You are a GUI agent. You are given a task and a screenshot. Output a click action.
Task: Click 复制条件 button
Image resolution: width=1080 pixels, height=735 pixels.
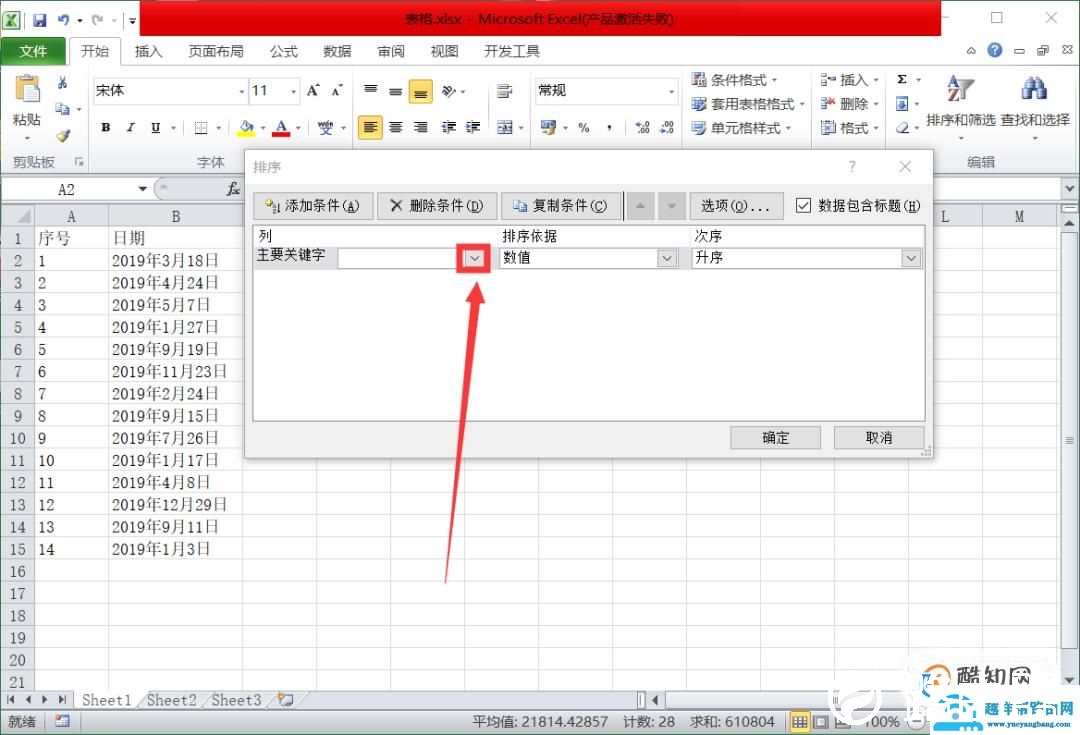560,206
